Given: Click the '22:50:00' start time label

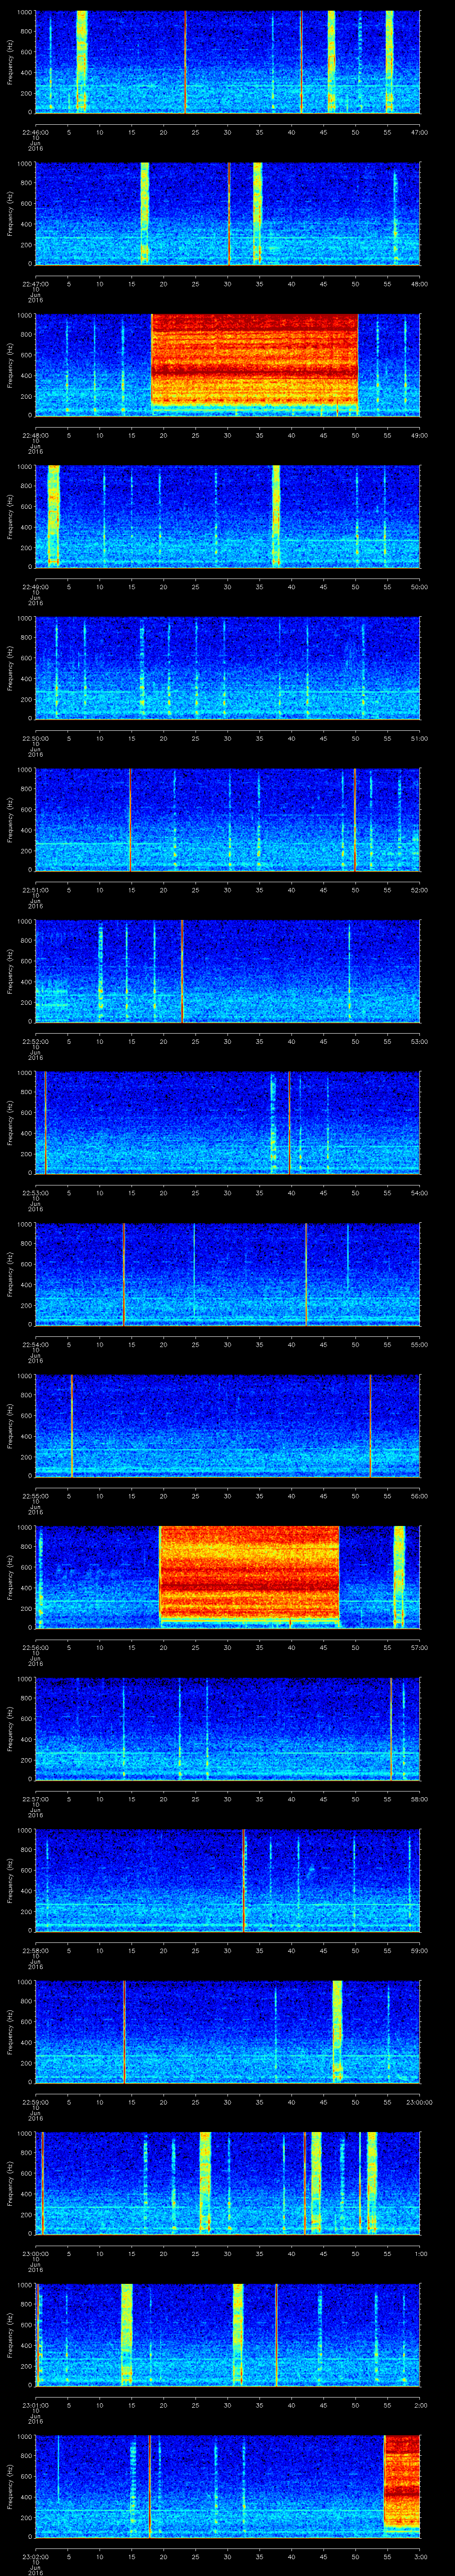Looking at the screenshot, I should coord(35,738).
